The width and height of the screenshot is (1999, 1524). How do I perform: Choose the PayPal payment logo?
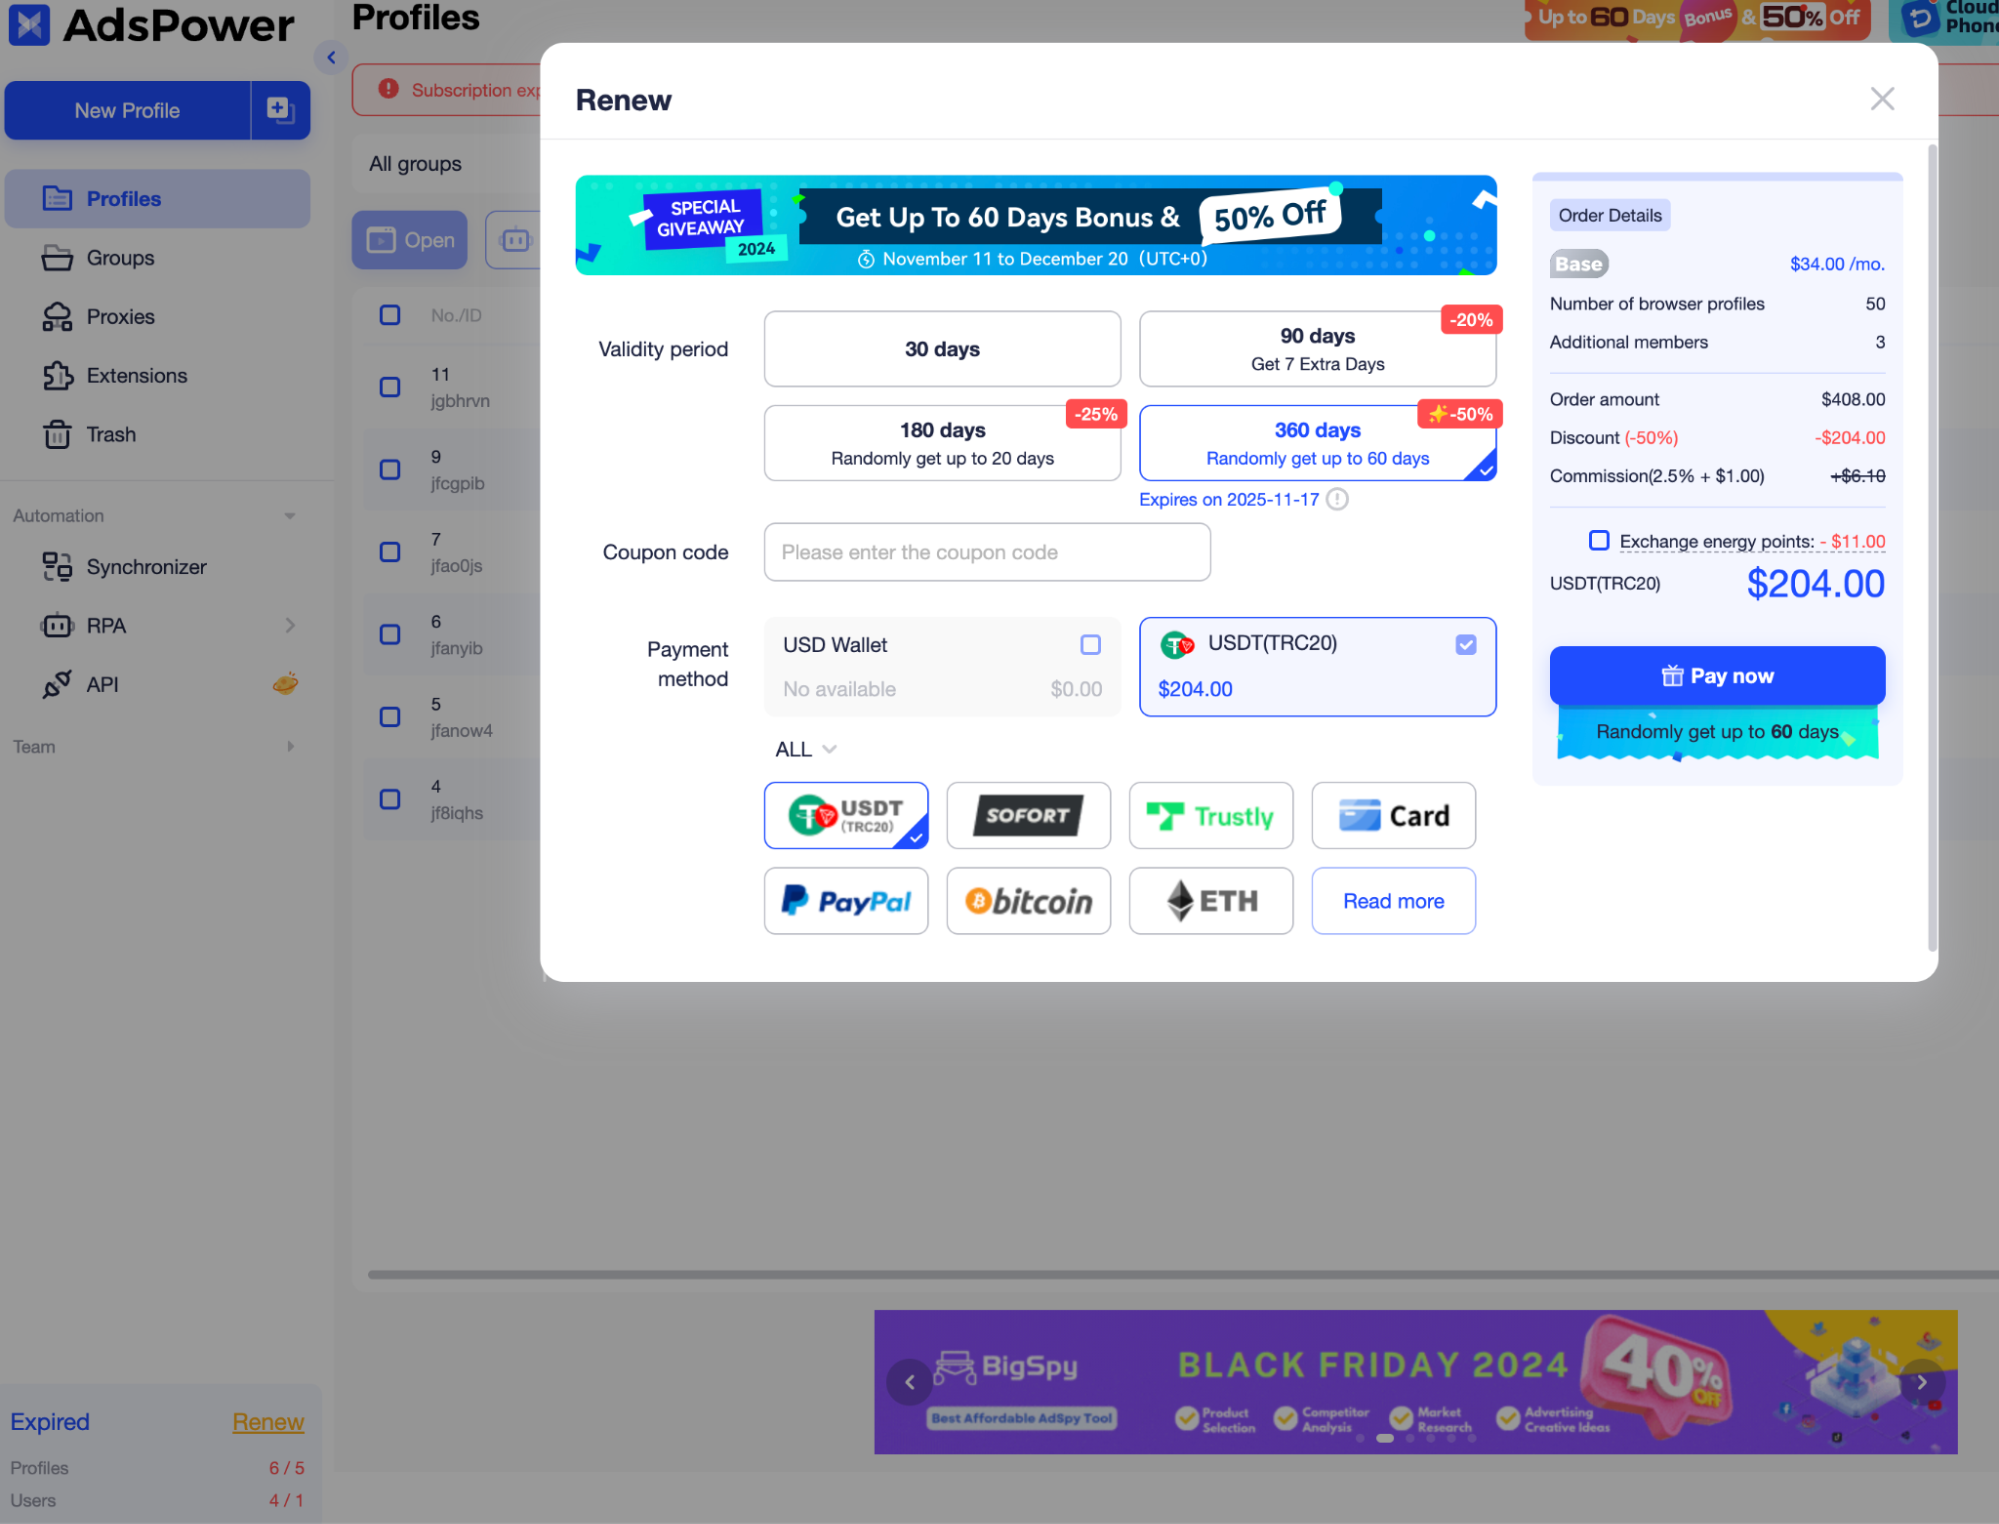(x=845, y=901)
